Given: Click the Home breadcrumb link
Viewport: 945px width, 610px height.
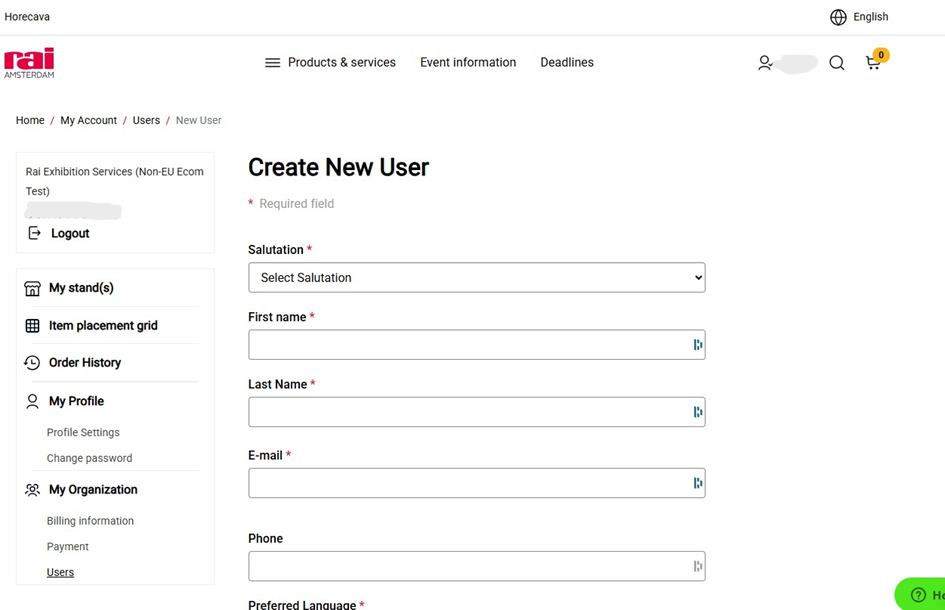Looking at the screenshot, I should (30, 121).
